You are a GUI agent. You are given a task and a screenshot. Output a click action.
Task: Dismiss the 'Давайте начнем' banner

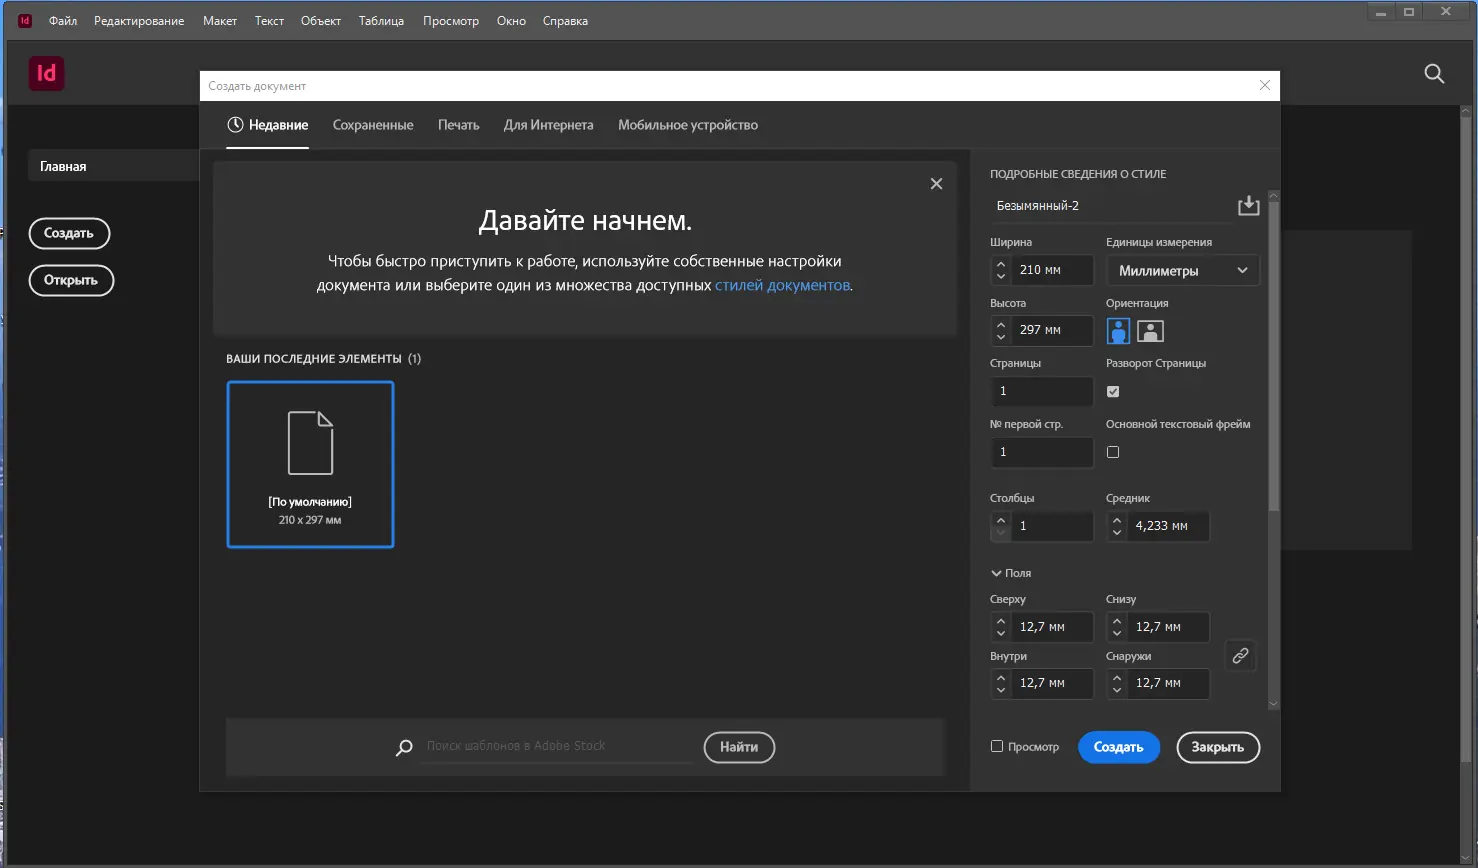click(x=936, y=184)
